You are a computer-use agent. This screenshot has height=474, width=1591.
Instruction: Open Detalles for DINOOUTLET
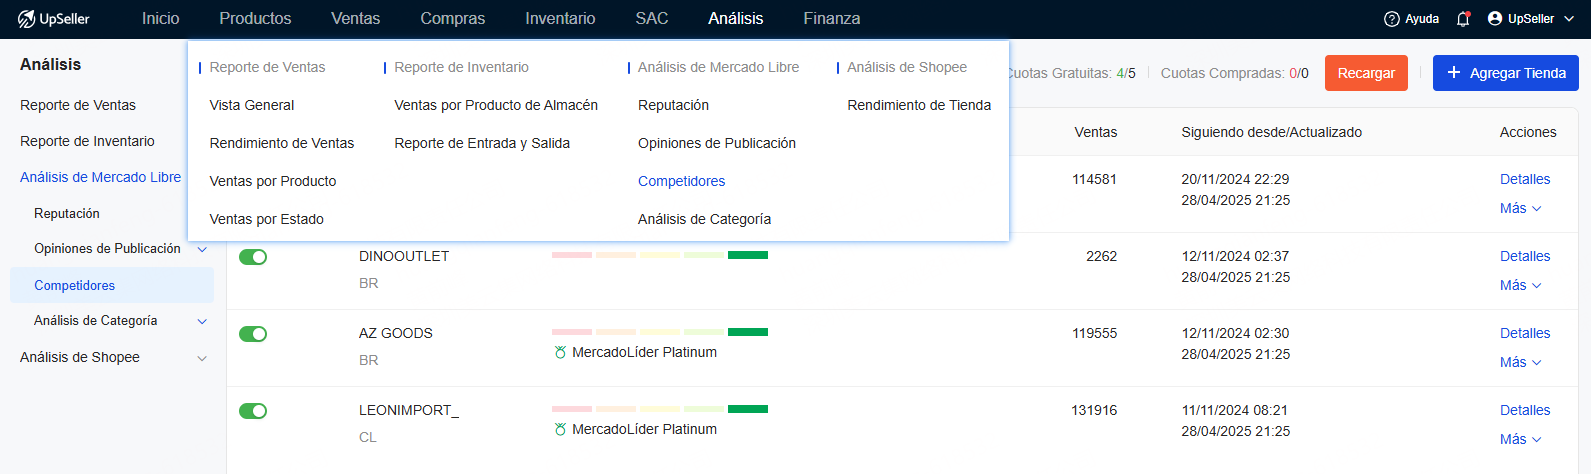1525,256
